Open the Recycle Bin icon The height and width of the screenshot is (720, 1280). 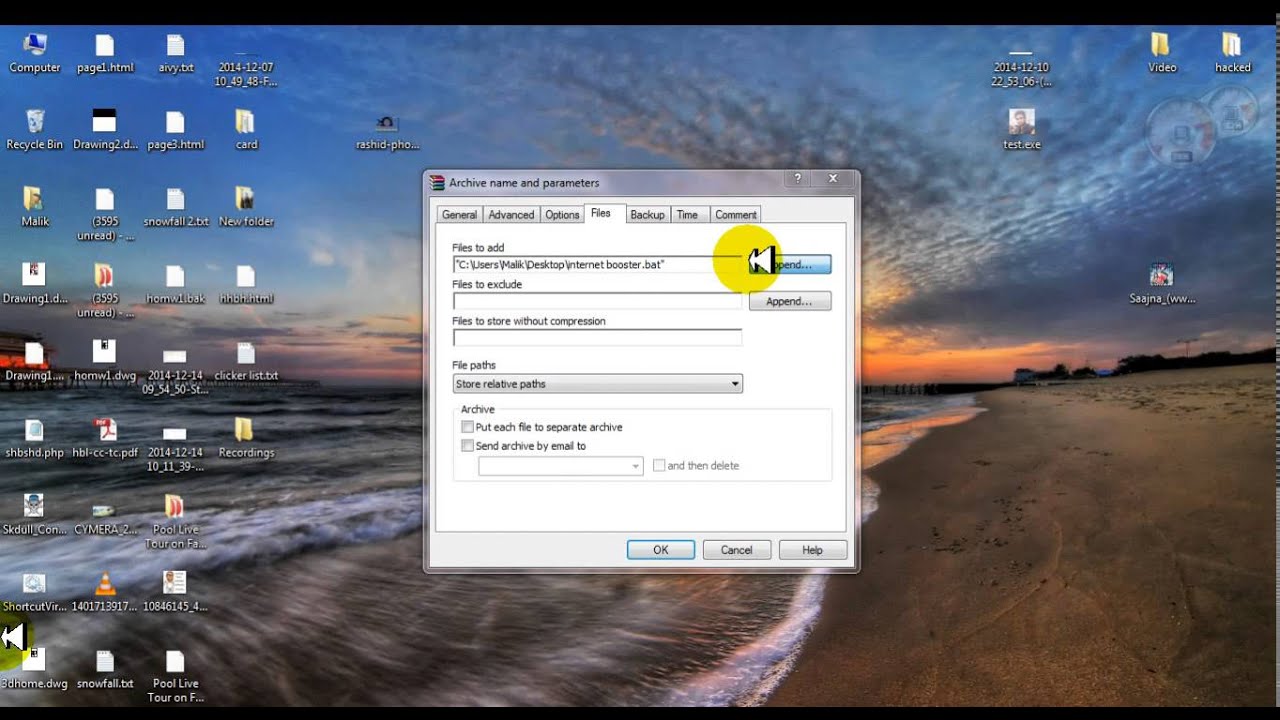[x=35, y=130]
